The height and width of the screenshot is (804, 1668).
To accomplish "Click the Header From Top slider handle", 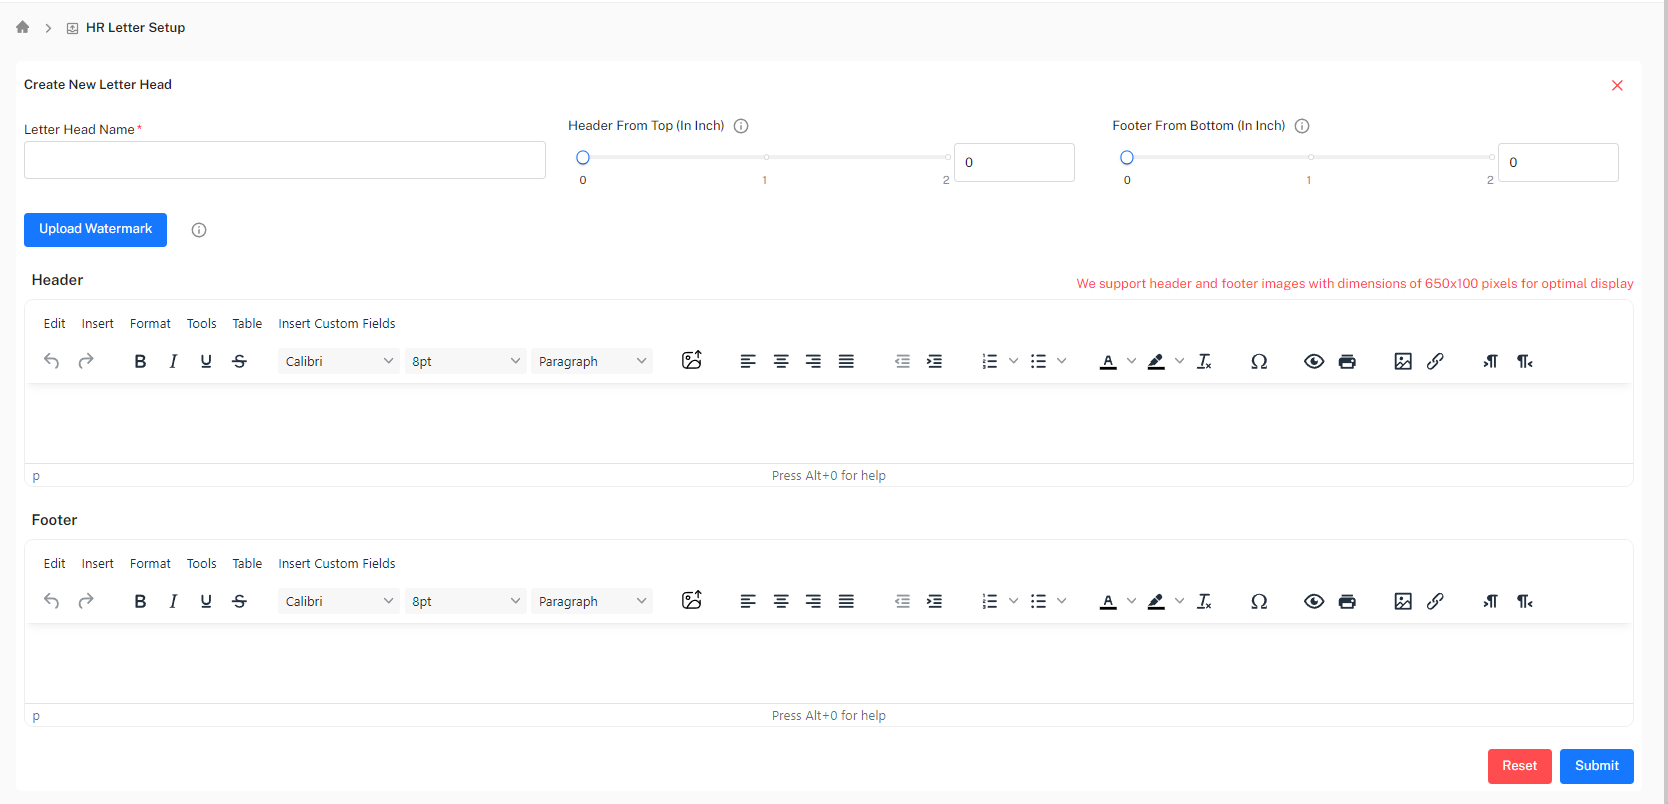I will click(583, 157).
